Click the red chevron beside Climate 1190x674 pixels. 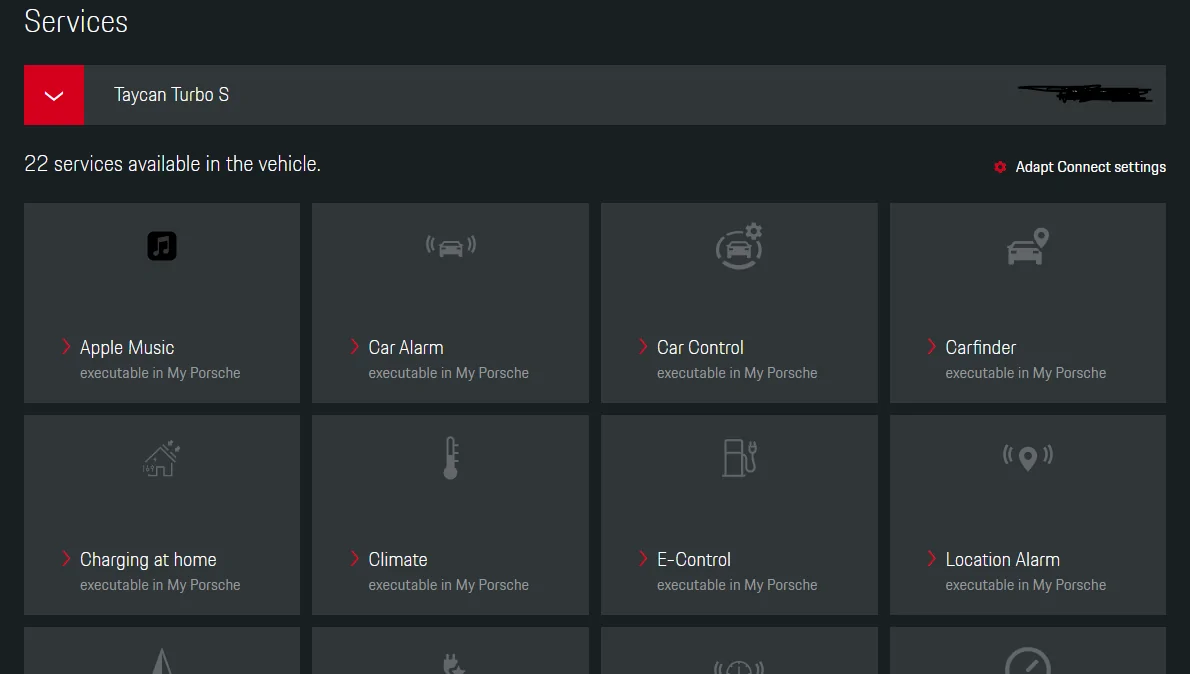tap(354, 559)
